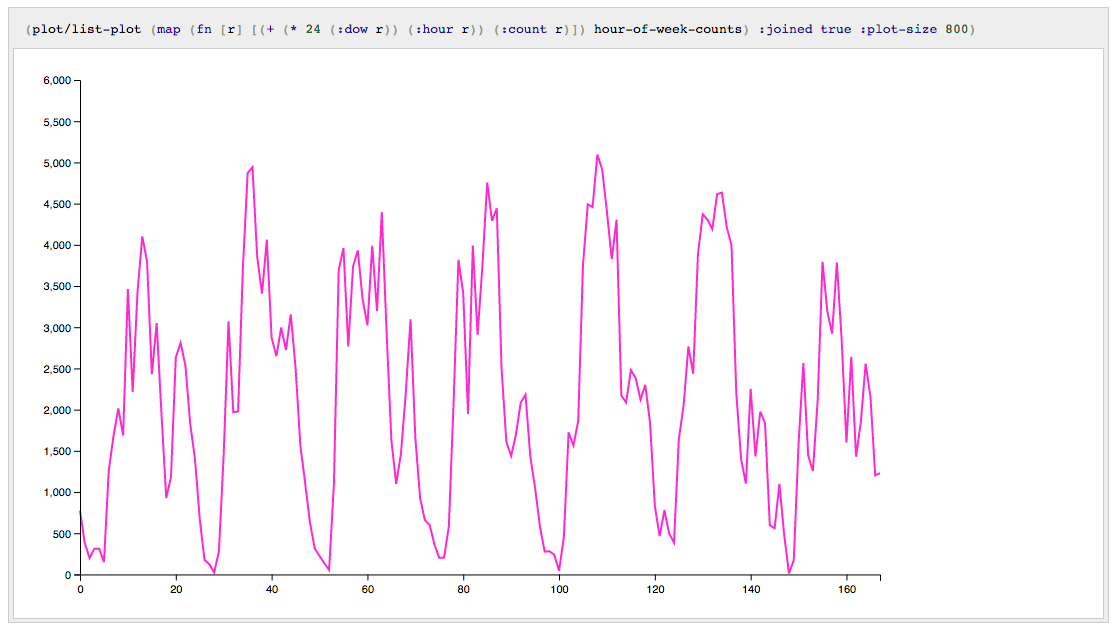Click the 5,000 y-axis label
This screenshot has width=1113, height=628.
point(57,163)
